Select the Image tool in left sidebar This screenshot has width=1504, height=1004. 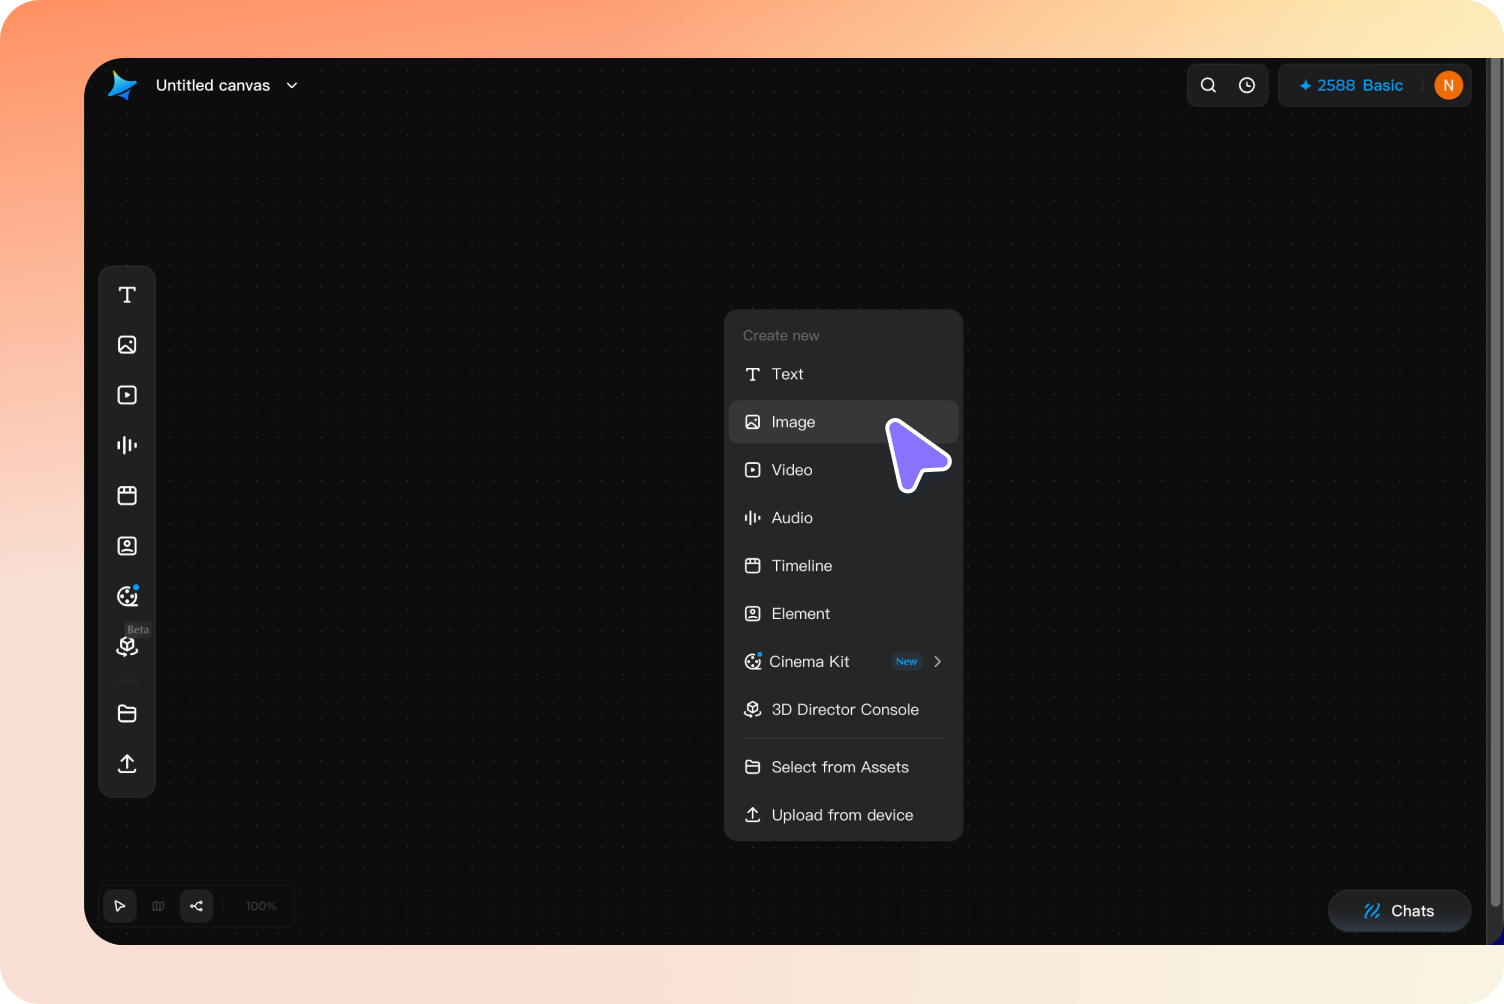[127, 345]
